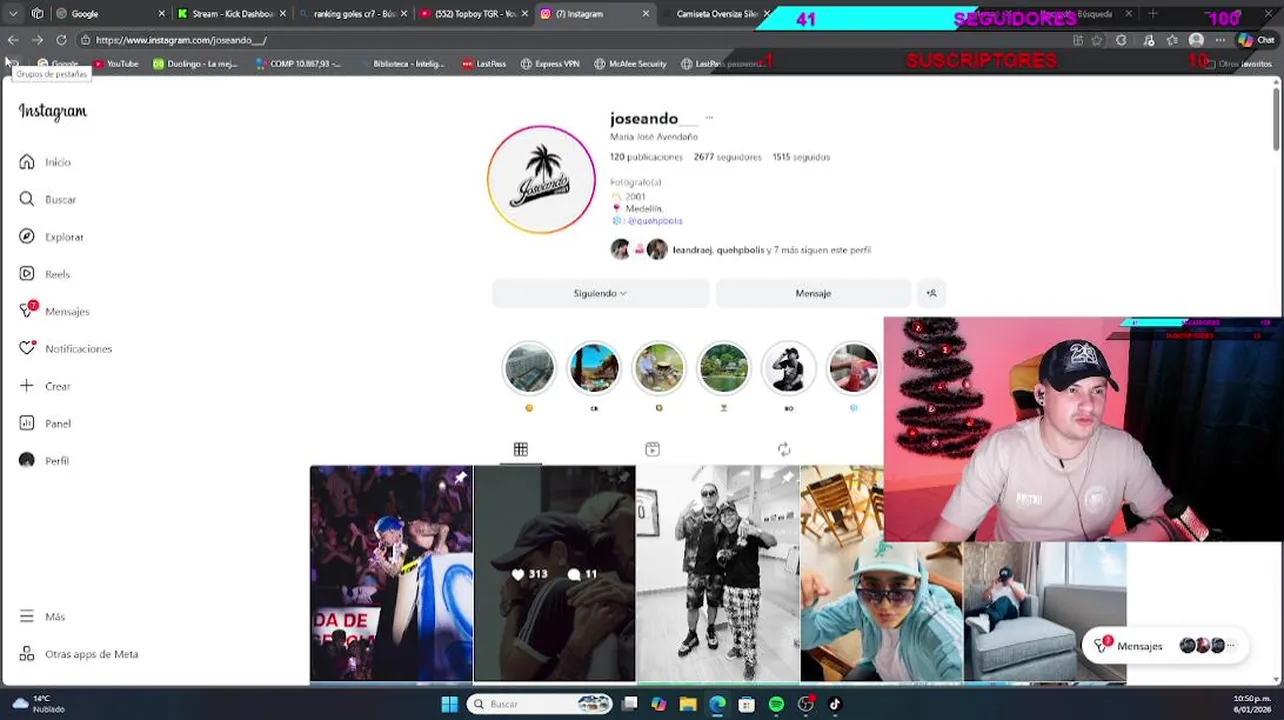Click the address bar with instagram URL
This screenshot has width=1284, height=720.
tap(570, 40)
